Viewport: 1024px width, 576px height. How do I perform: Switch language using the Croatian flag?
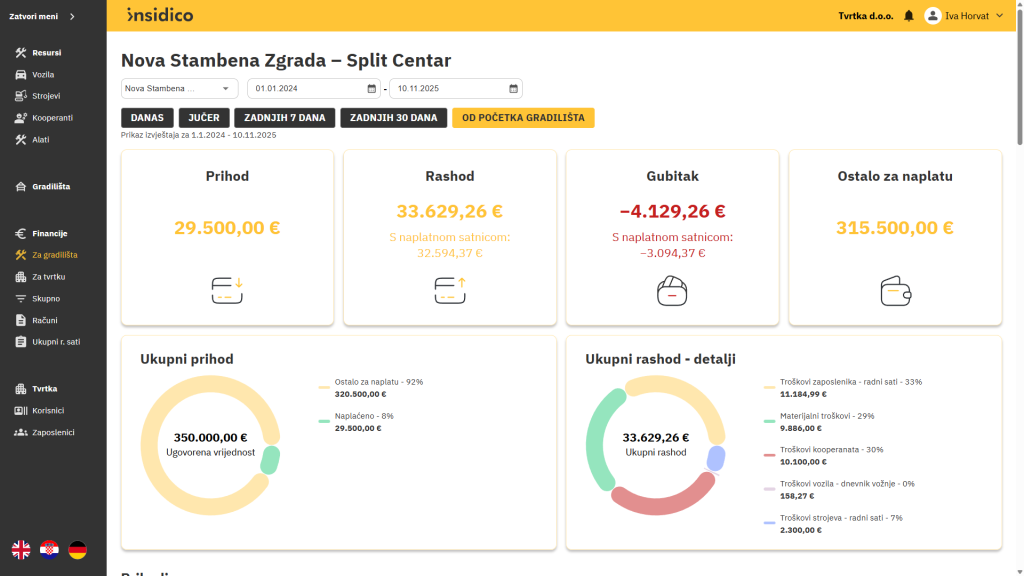pos(49,549)
